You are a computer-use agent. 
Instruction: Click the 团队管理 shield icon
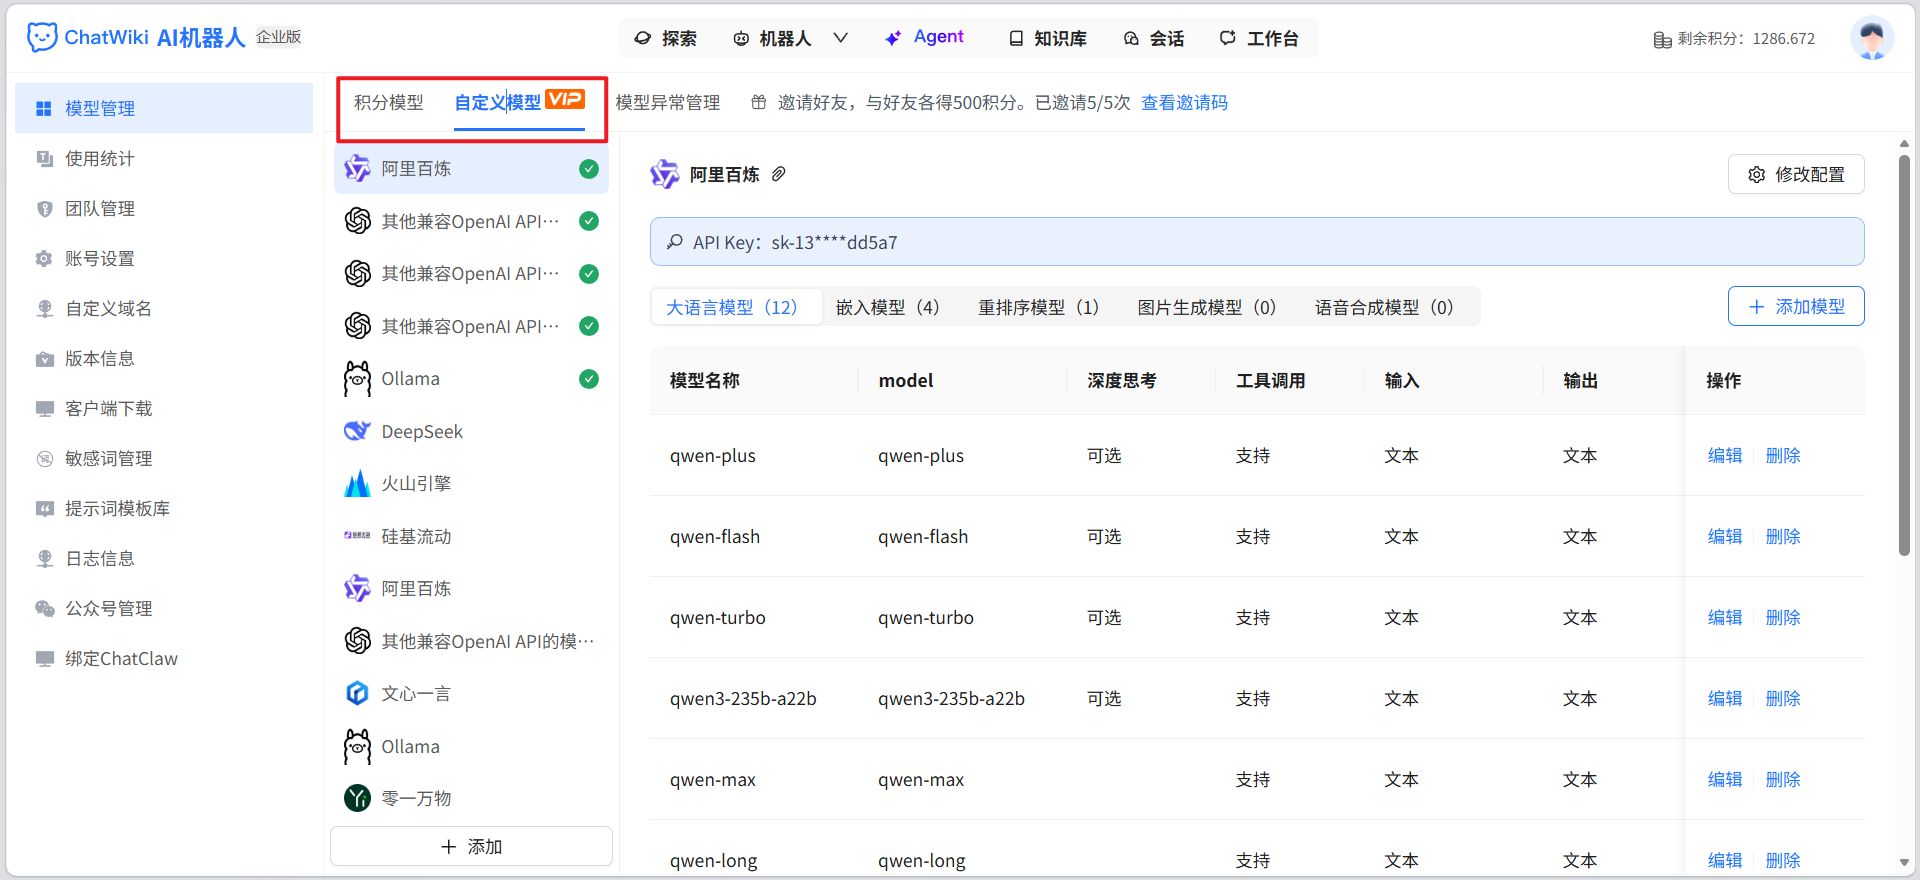[44, 208]
